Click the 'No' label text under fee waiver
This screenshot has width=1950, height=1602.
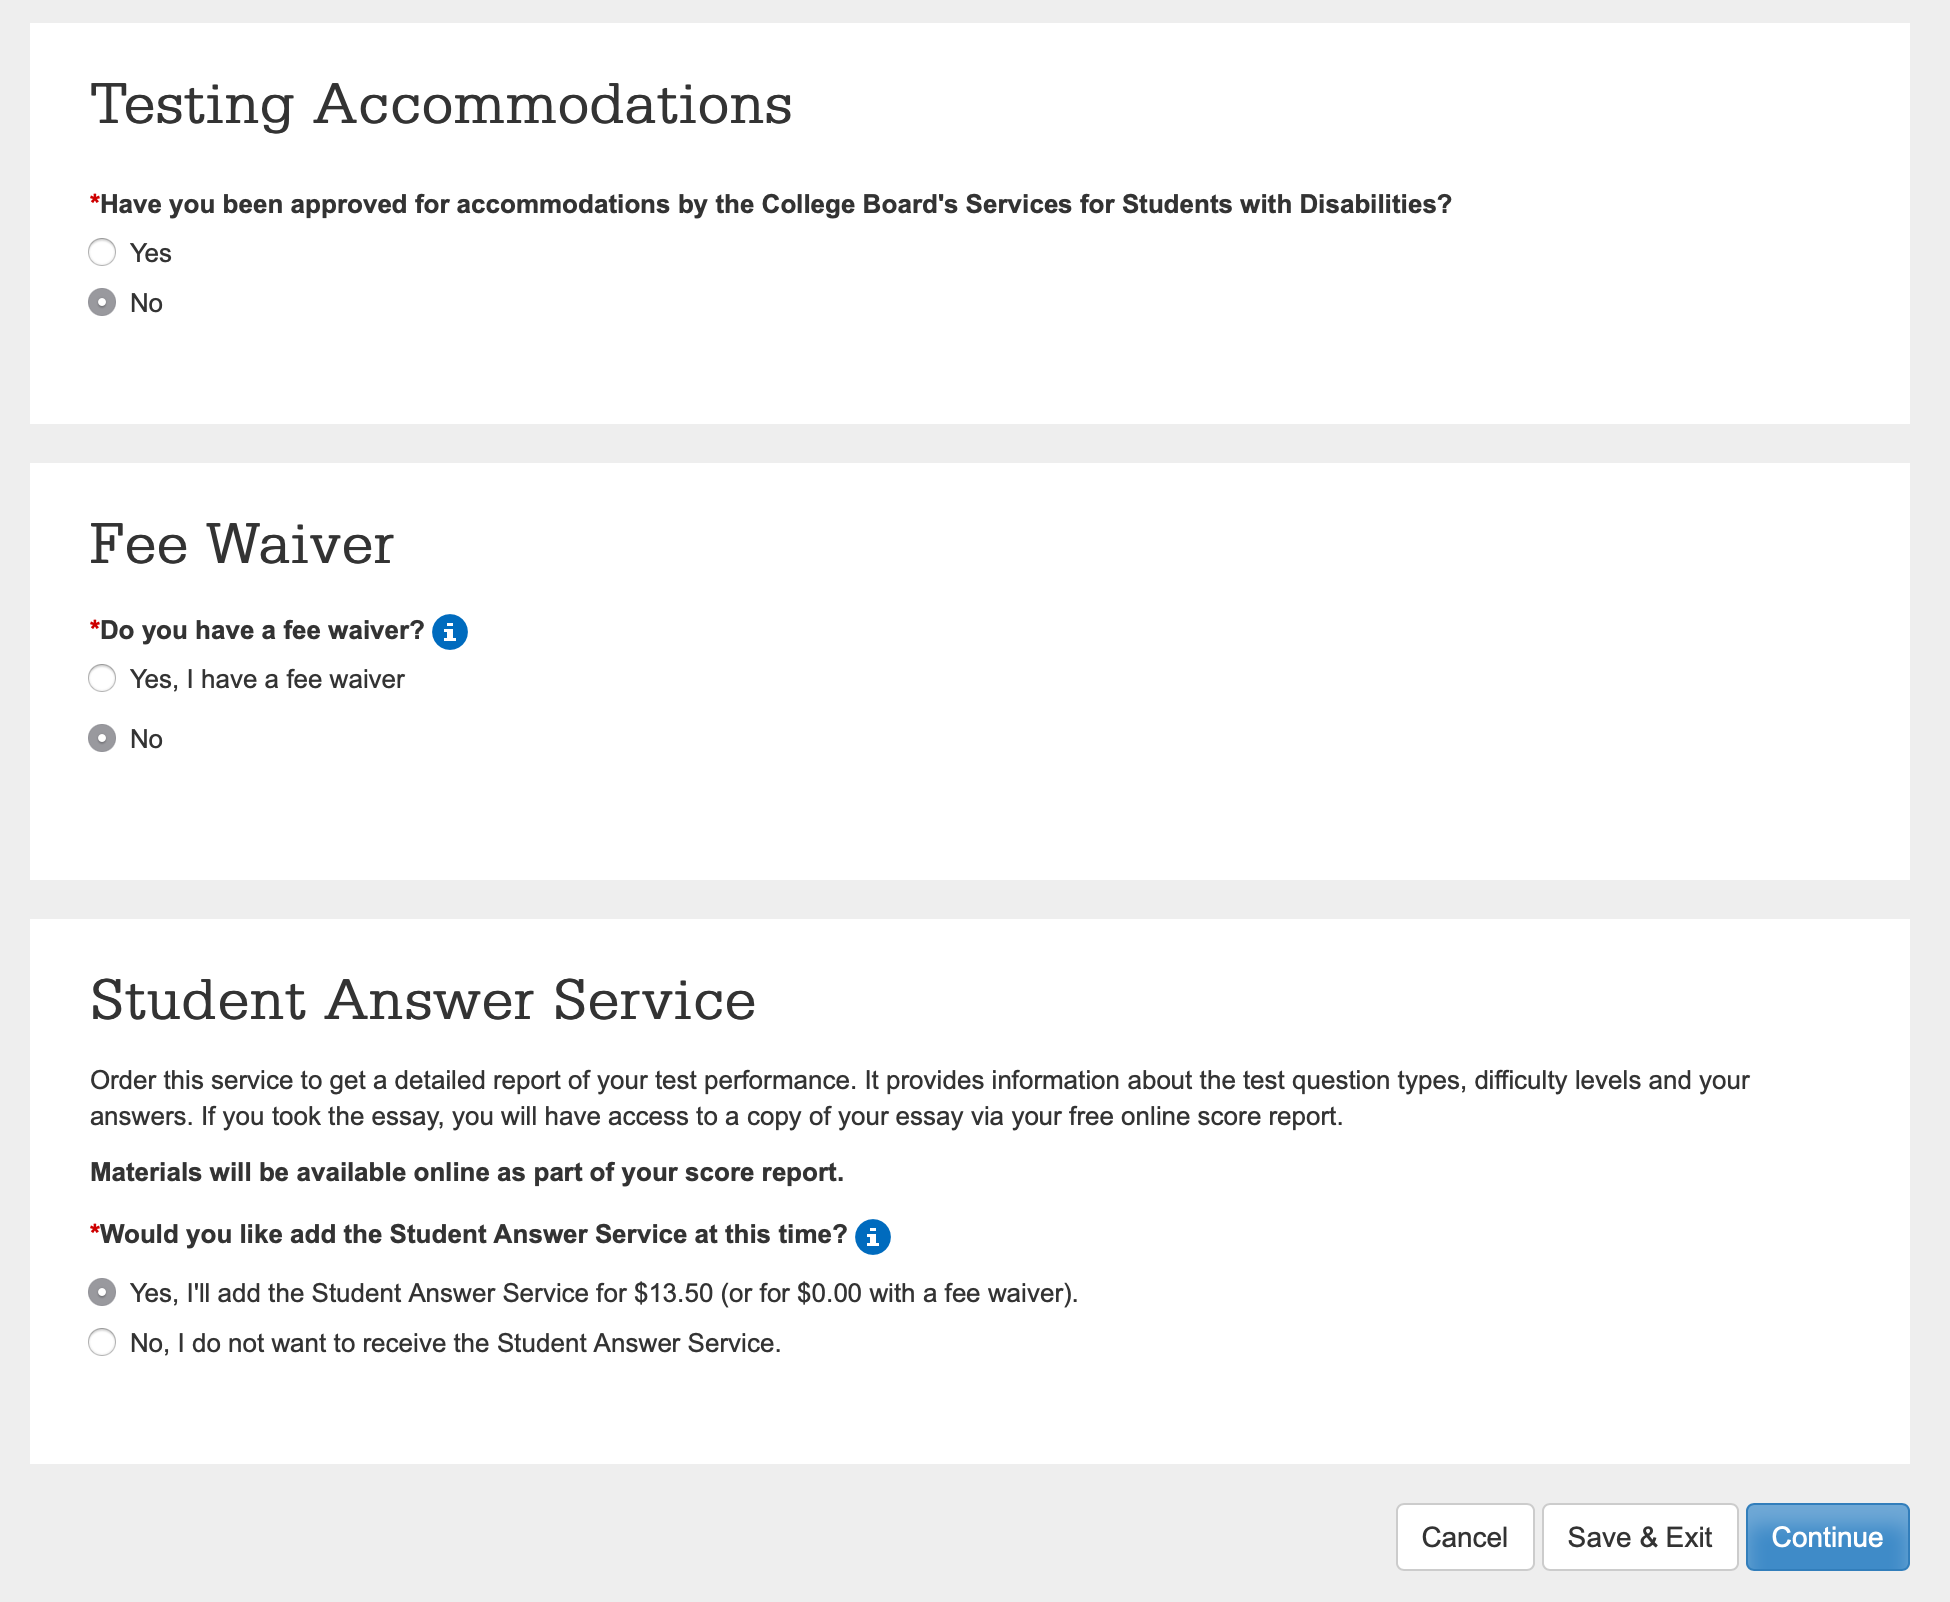[x=146, y=740]
